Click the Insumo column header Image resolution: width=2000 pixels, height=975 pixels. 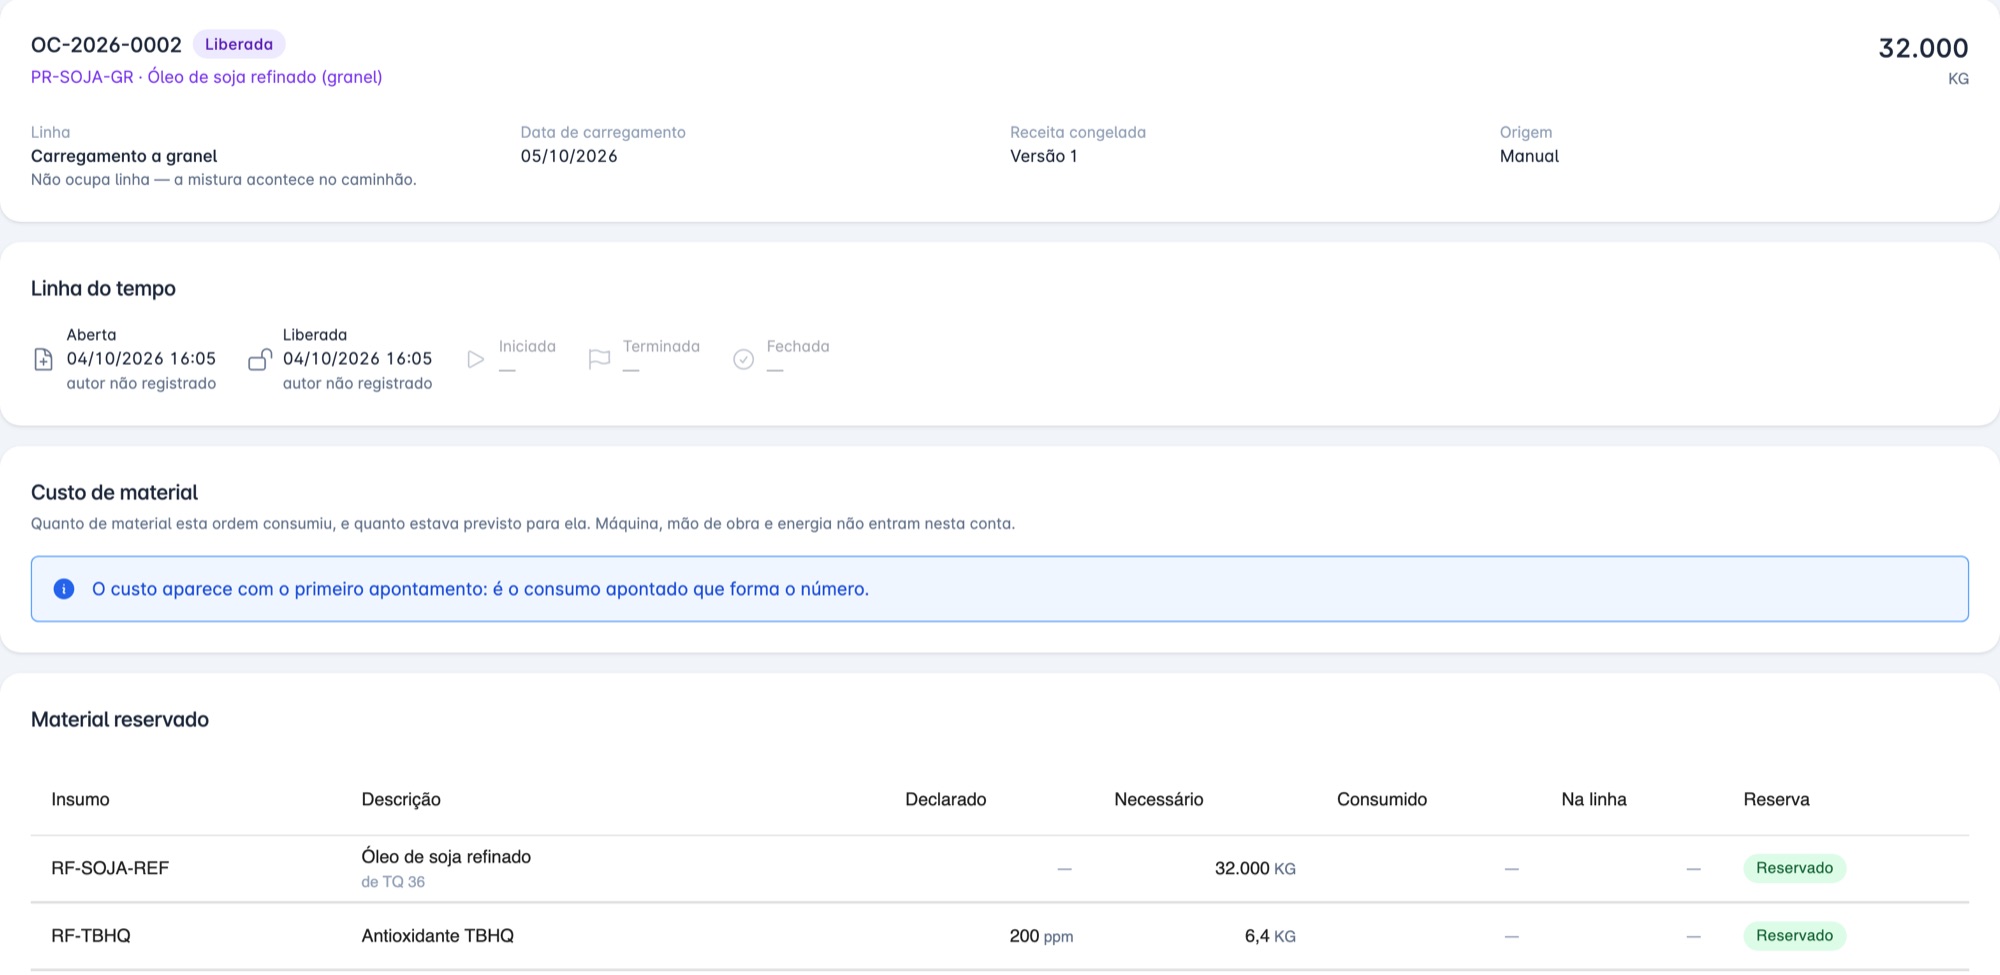click(x=80, y=799)
